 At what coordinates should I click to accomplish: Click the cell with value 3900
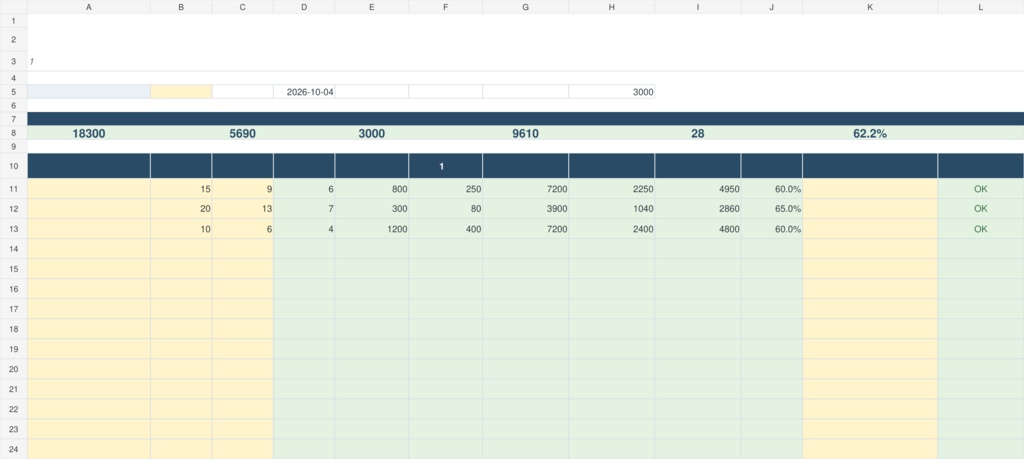point(526,209)
